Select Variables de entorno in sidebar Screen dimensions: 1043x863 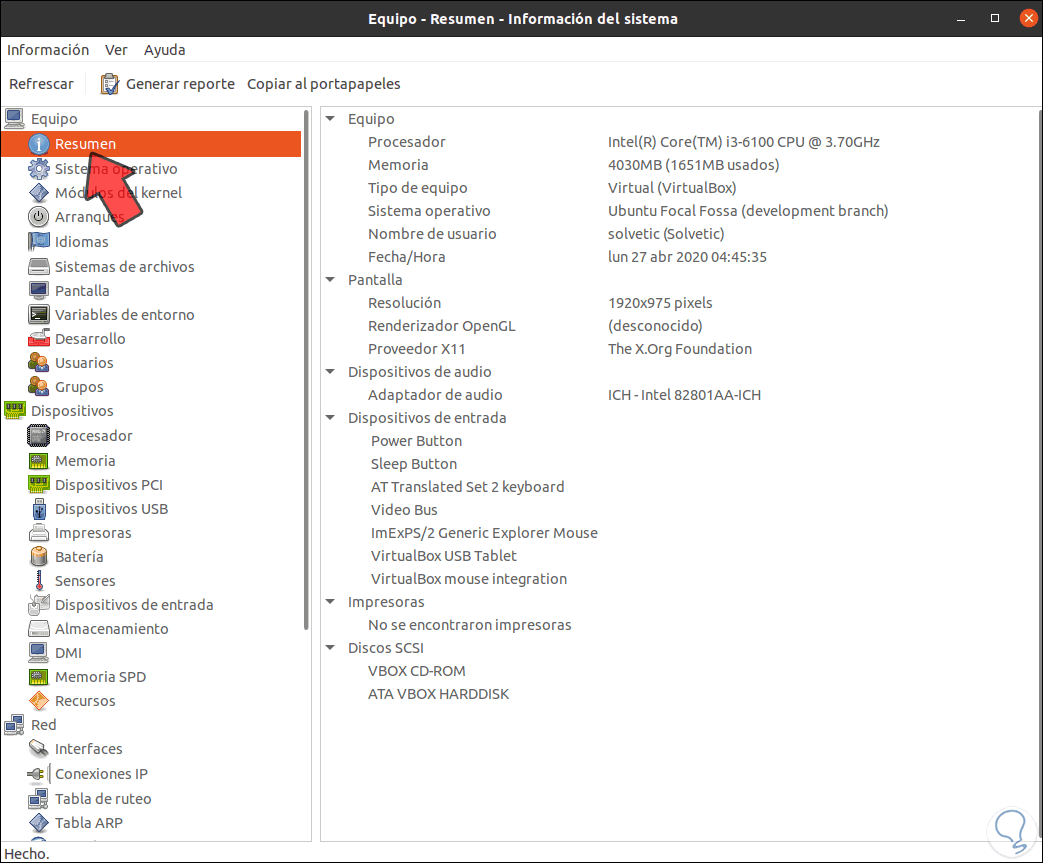(125, 315)
